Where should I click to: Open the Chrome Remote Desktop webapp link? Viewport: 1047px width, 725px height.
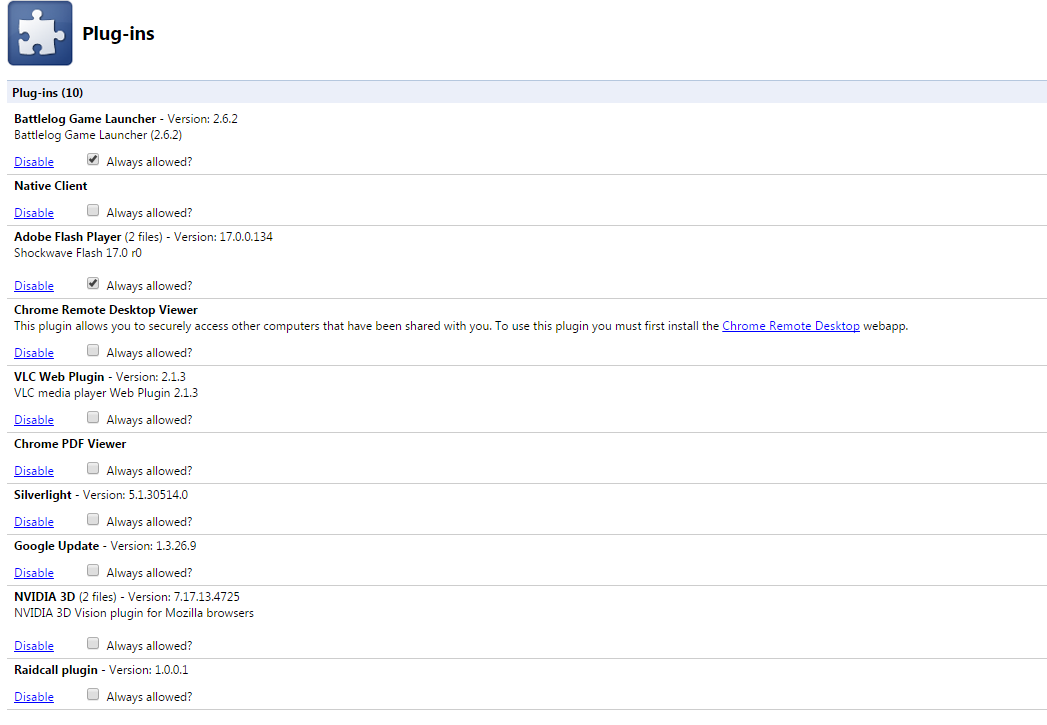[x=791, y=326]
